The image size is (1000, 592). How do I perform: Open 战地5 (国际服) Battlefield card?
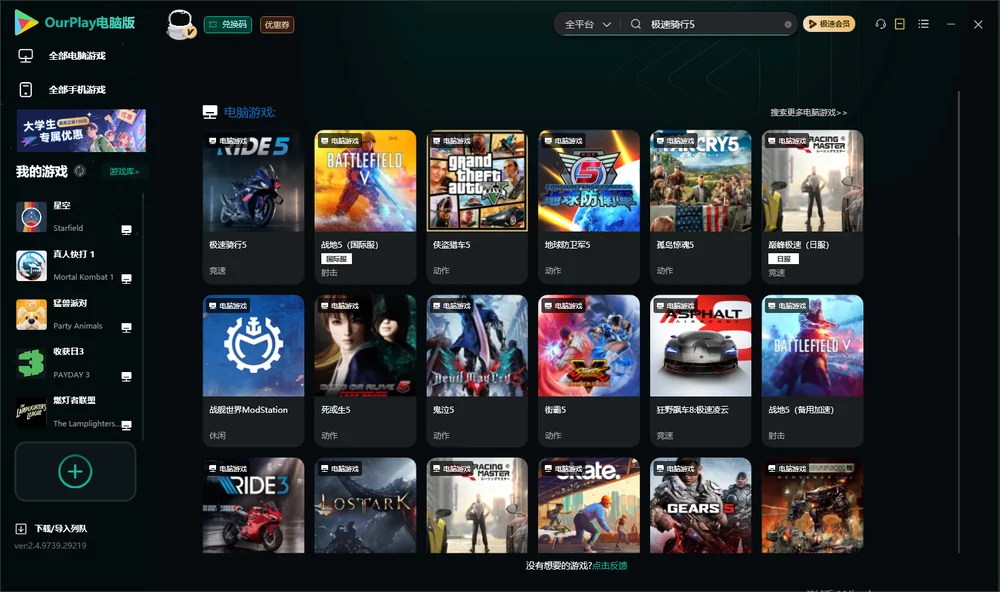[365, 207]
